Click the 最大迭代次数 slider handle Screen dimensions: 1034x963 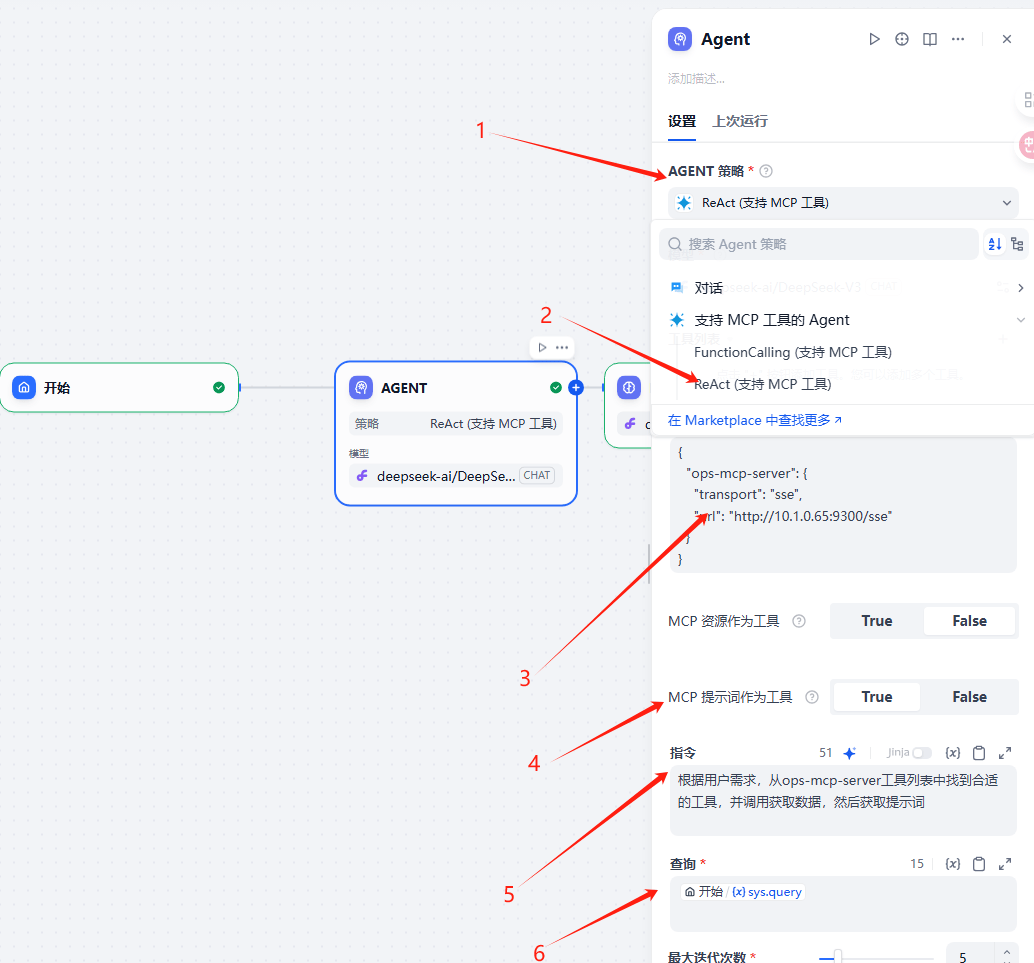pos(838,956)
